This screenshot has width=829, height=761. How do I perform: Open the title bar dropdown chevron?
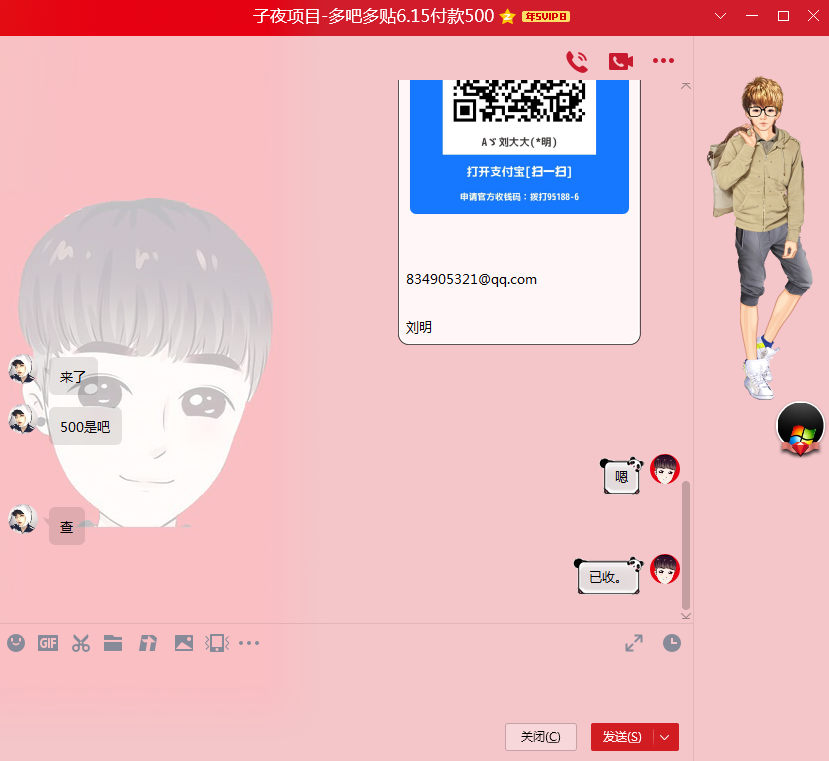(720, 16)
